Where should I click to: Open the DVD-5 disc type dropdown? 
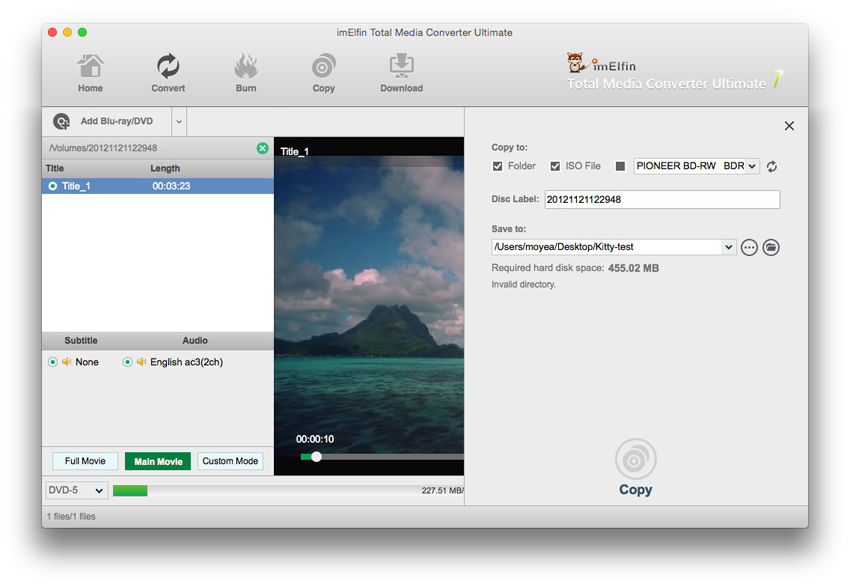coord(76,491)
